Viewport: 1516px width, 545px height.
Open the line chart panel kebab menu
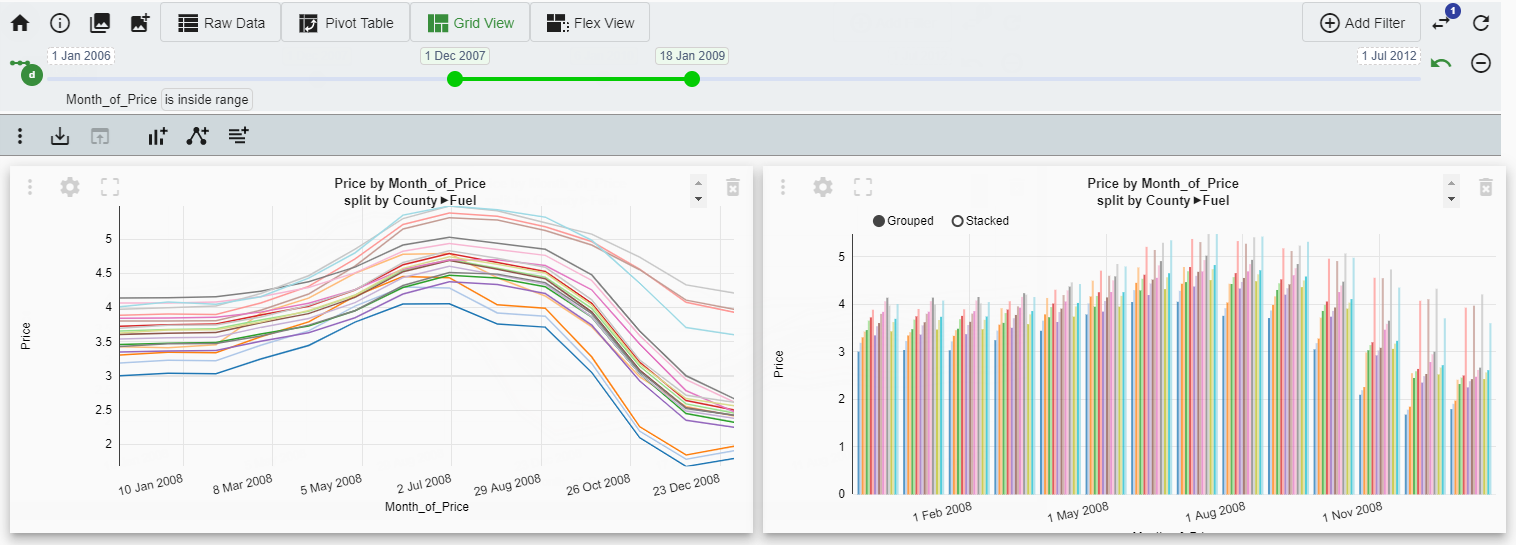tap(30, 187)
